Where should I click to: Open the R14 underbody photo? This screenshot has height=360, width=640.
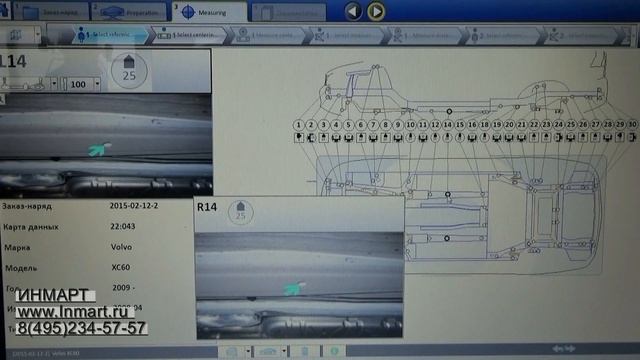point(300,285)
